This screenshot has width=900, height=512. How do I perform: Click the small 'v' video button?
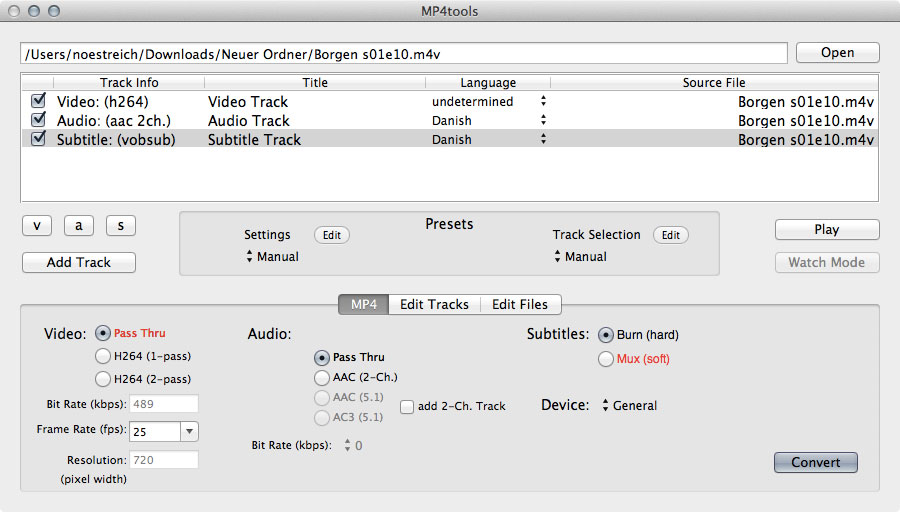pyautogui.click(x=36, y=226)
